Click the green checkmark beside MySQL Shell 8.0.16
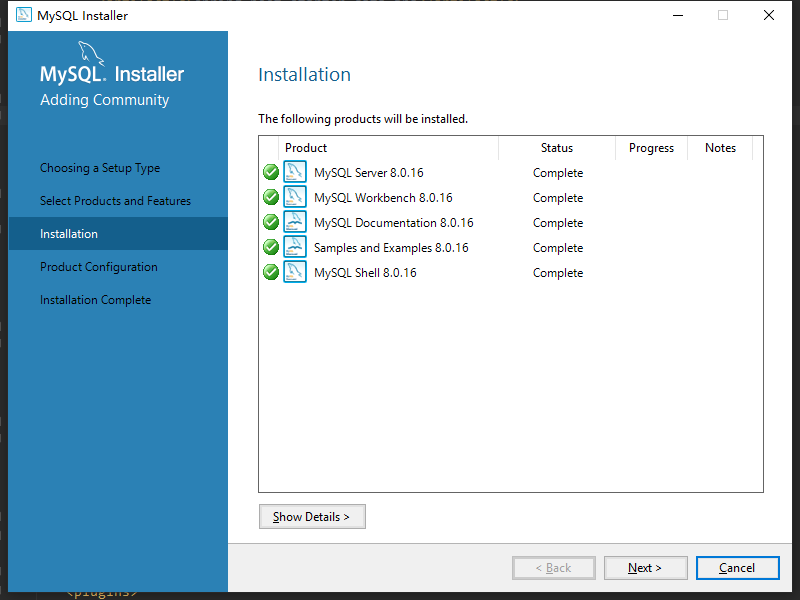This screenshot has height=600, width=800. (x=271, y=272)
